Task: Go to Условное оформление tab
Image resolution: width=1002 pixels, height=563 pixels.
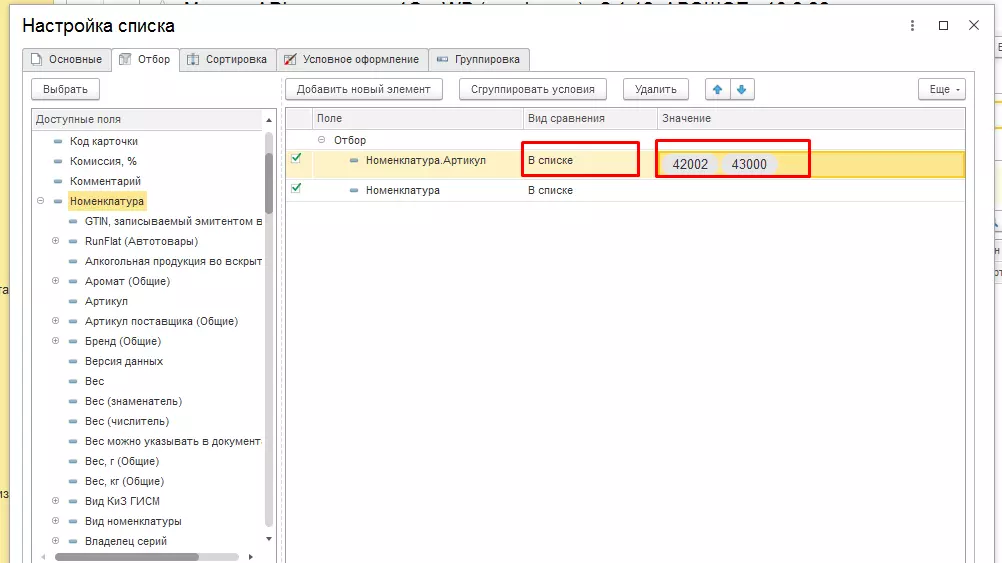Action: tap(352, 59)
